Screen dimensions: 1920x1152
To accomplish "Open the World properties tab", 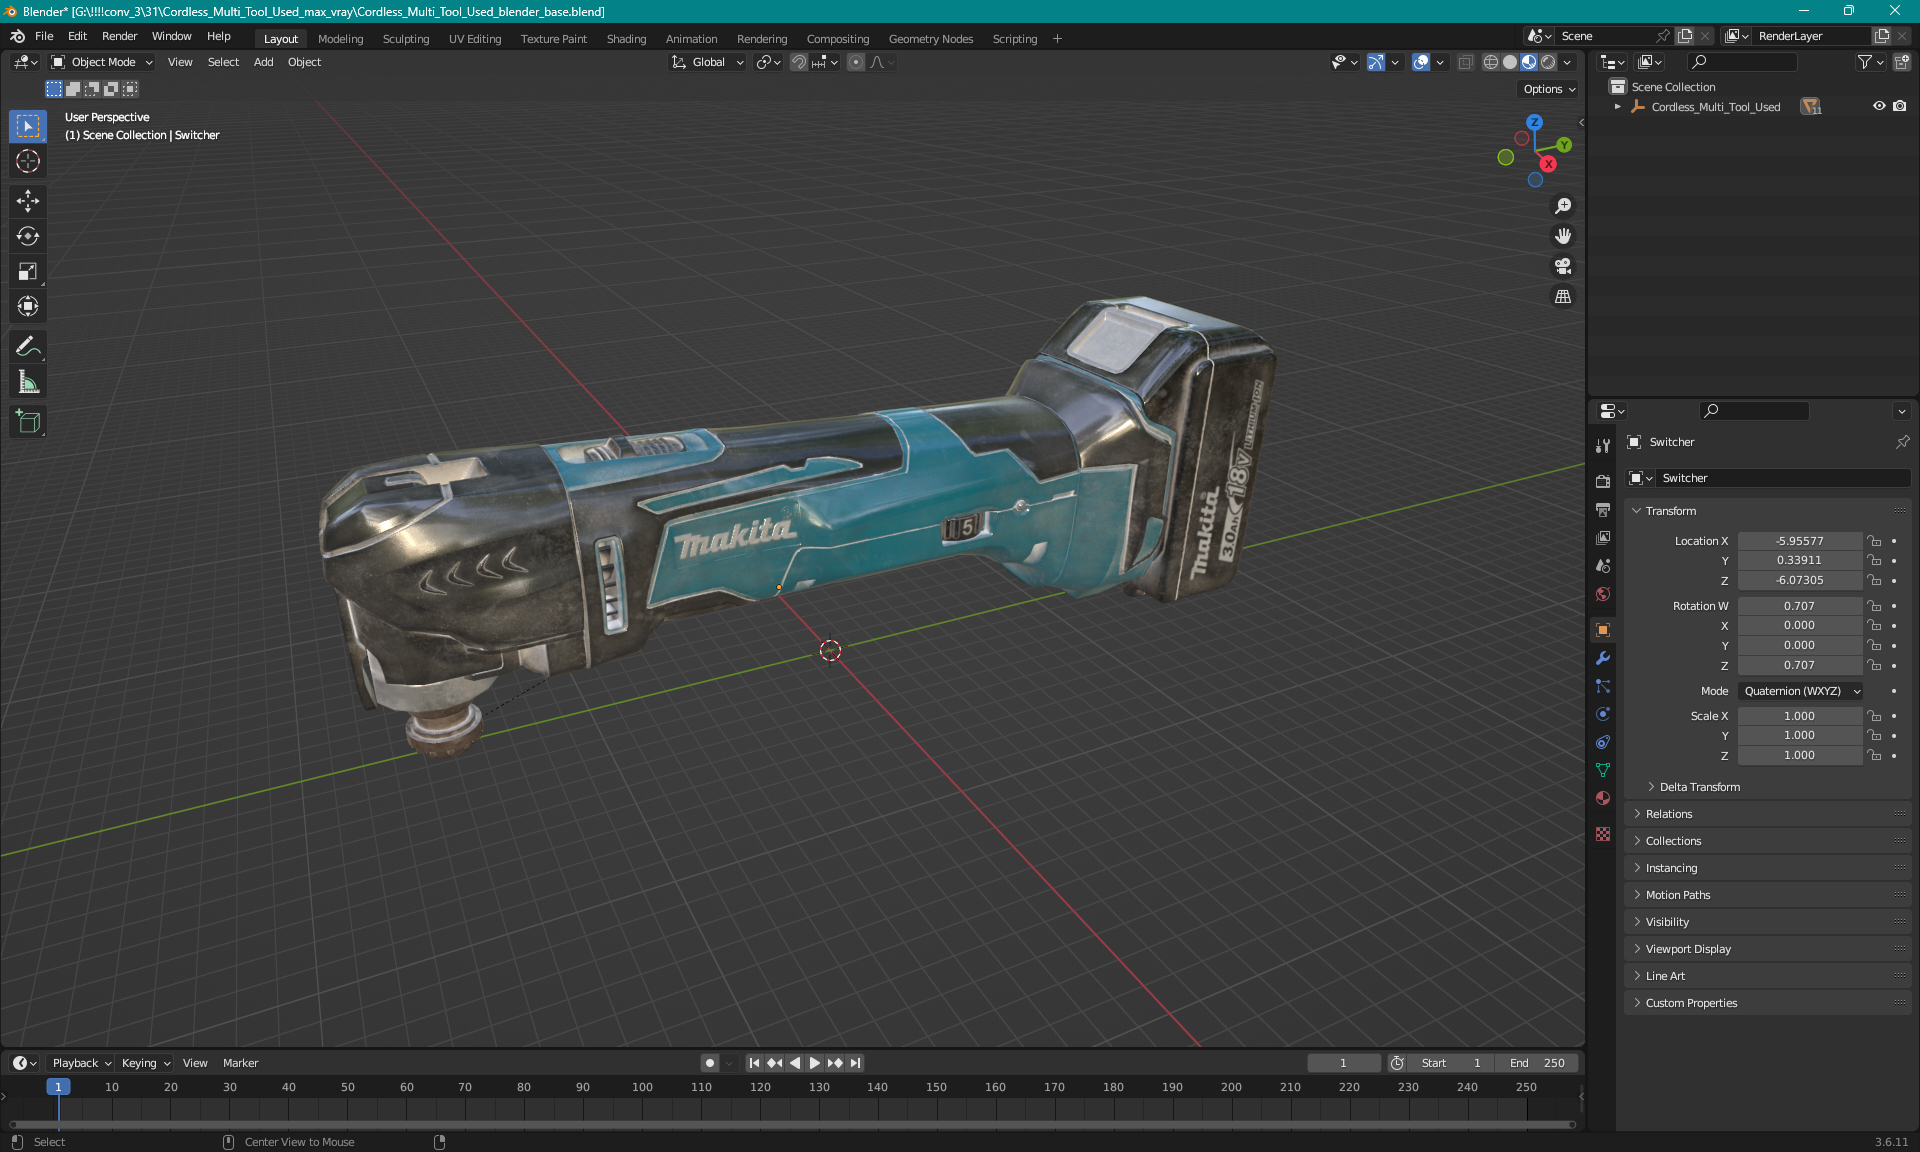I will (x=1603, y=594).
